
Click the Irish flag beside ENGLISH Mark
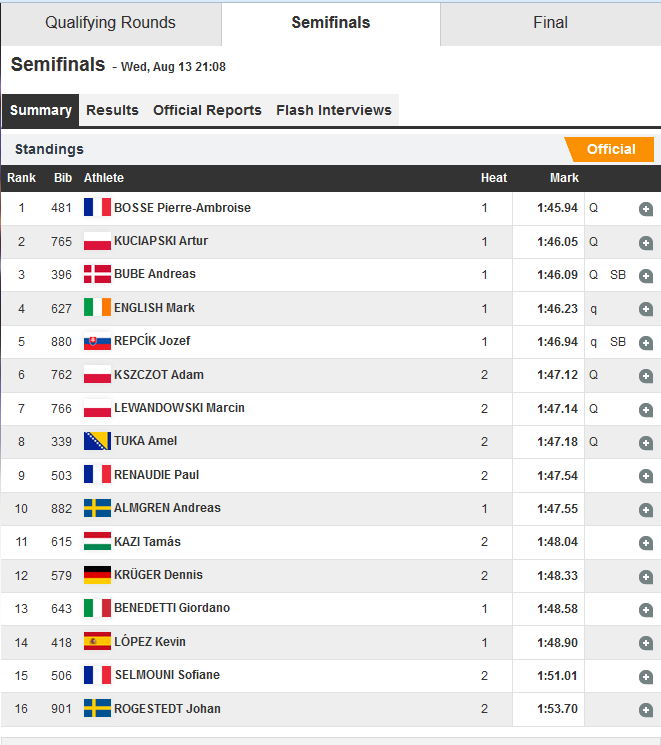point(97,308)
